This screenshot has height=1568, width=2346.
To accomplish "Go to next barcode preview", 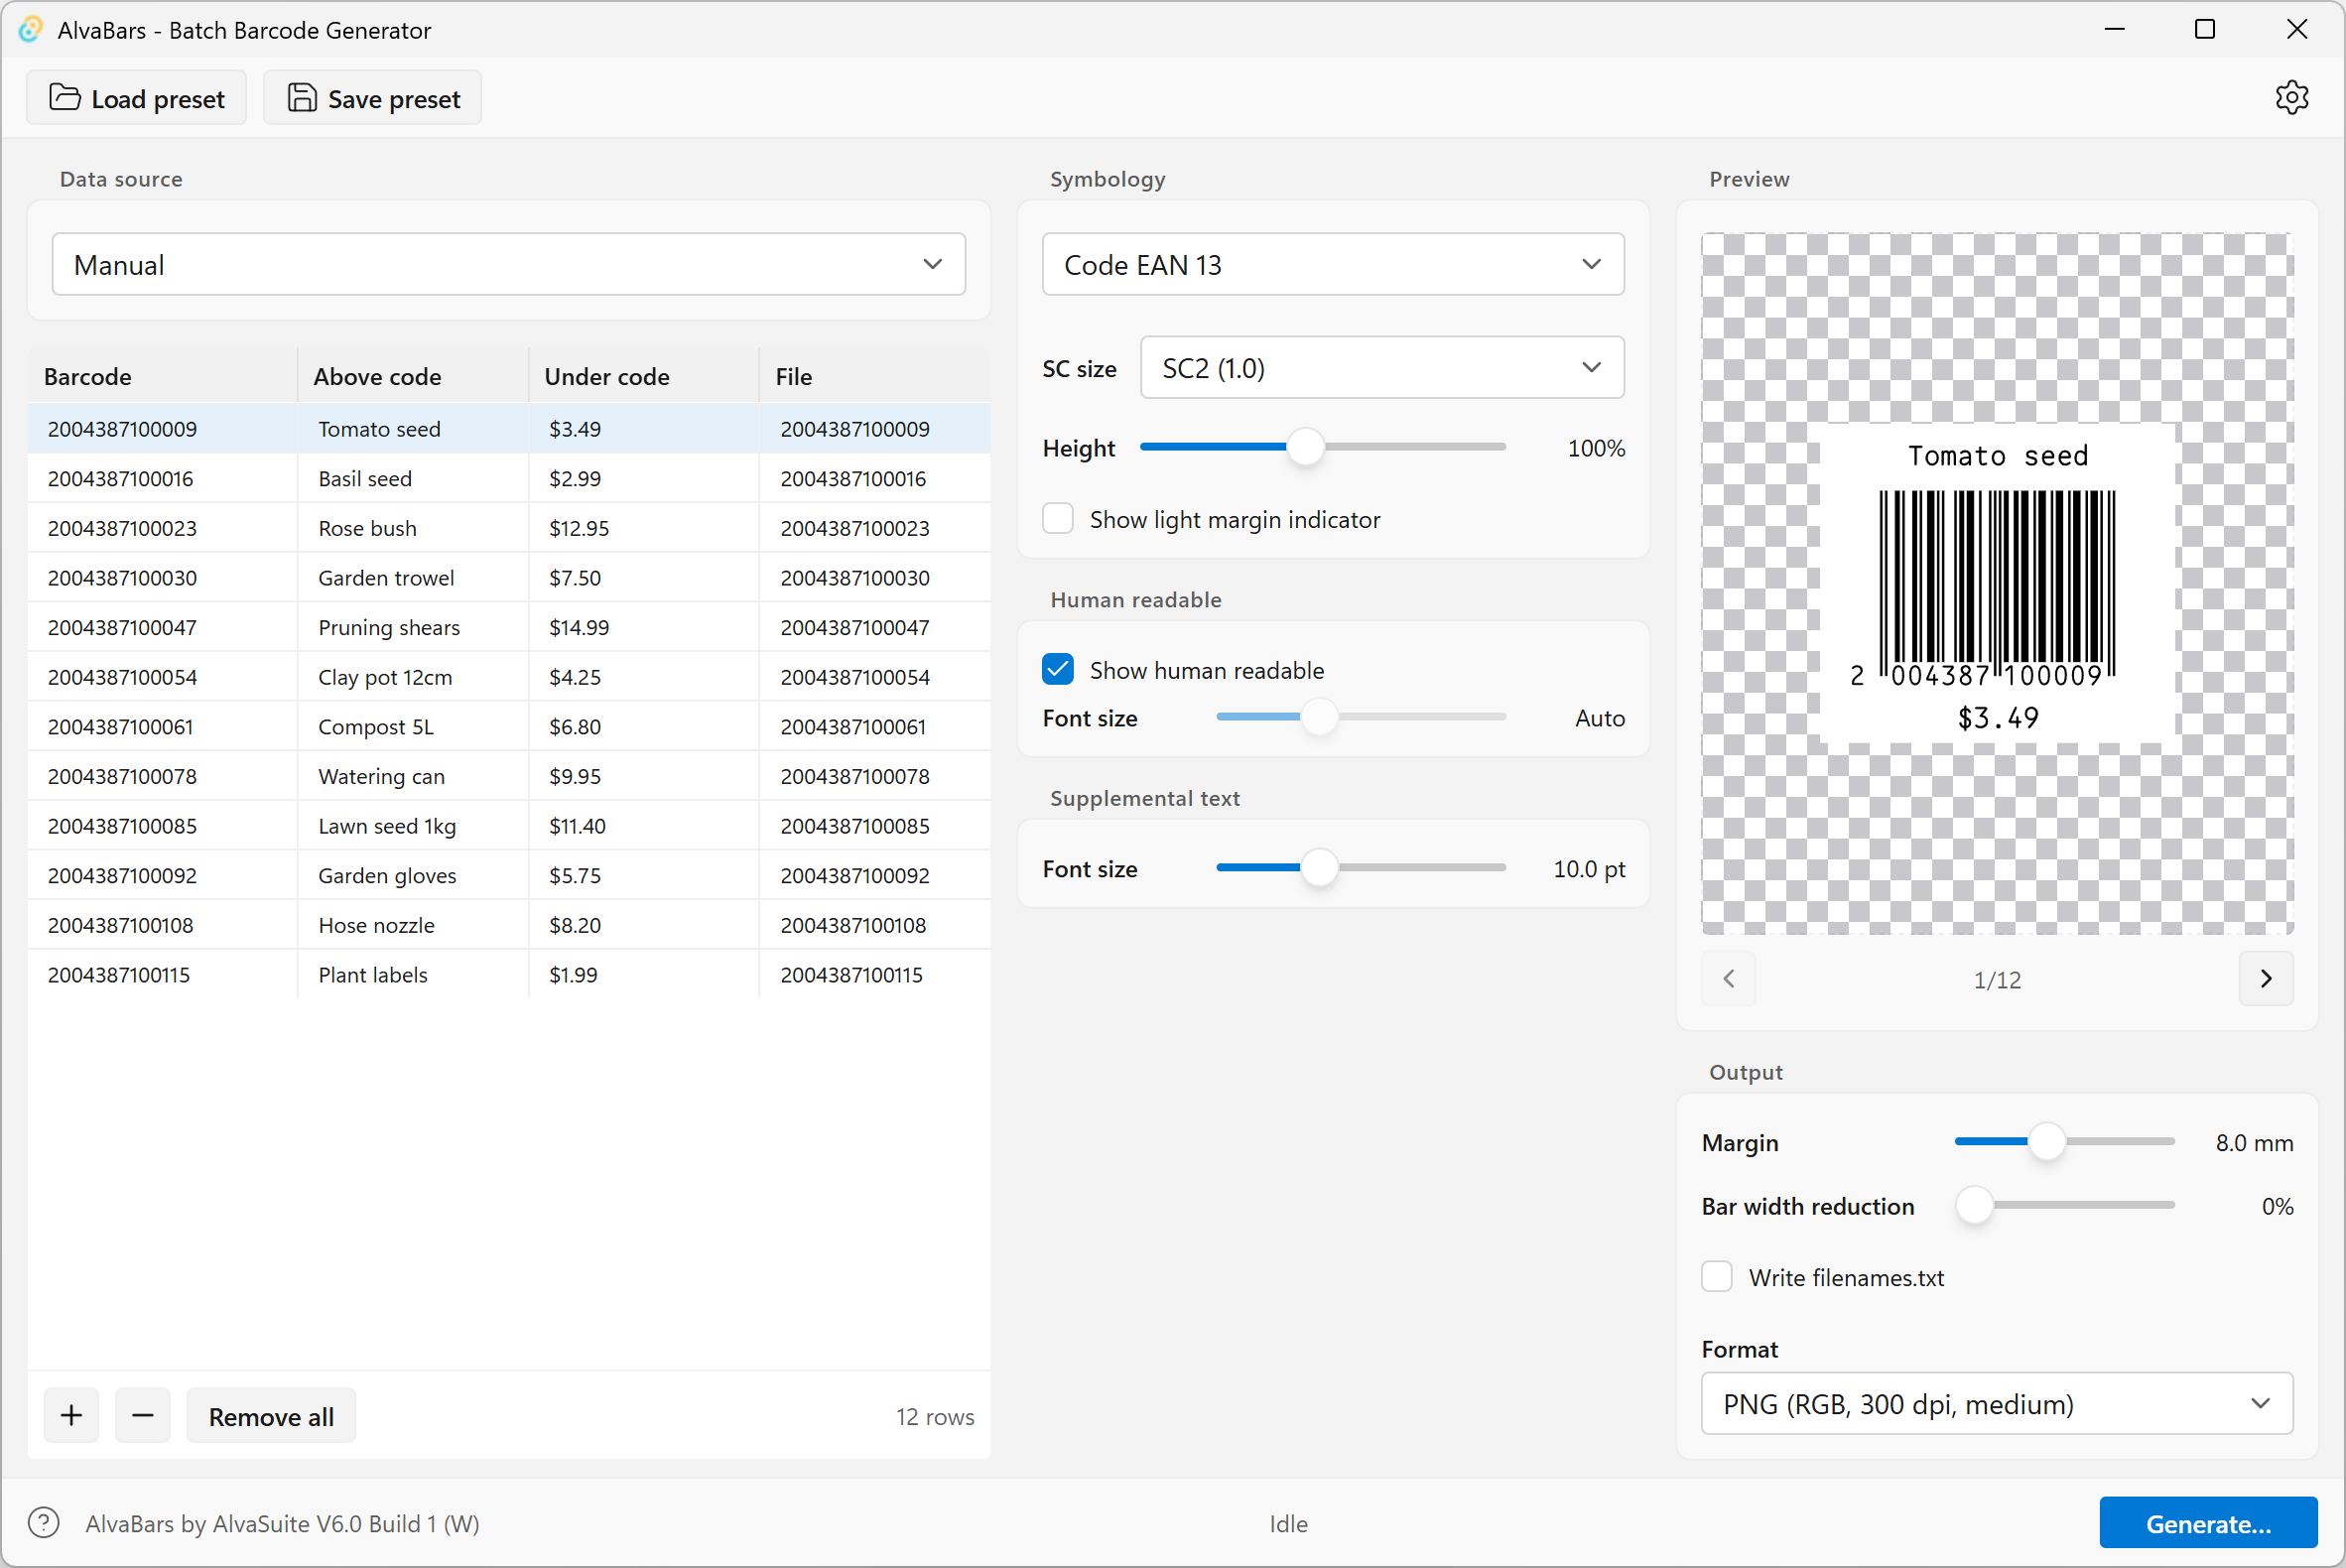I will pos(2266,978).
